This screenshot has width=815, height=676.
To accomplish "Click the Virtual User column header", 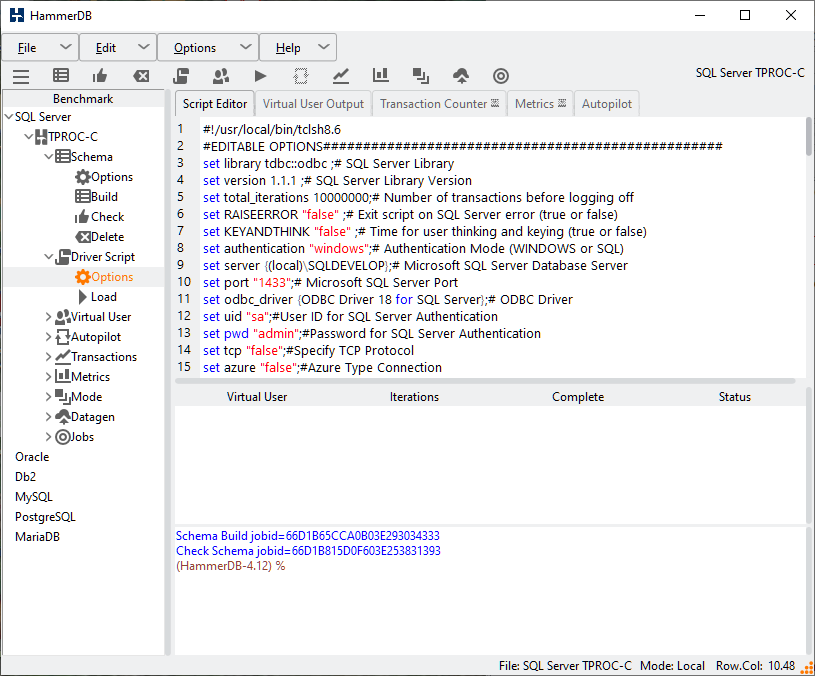I will tap(257, 397).
